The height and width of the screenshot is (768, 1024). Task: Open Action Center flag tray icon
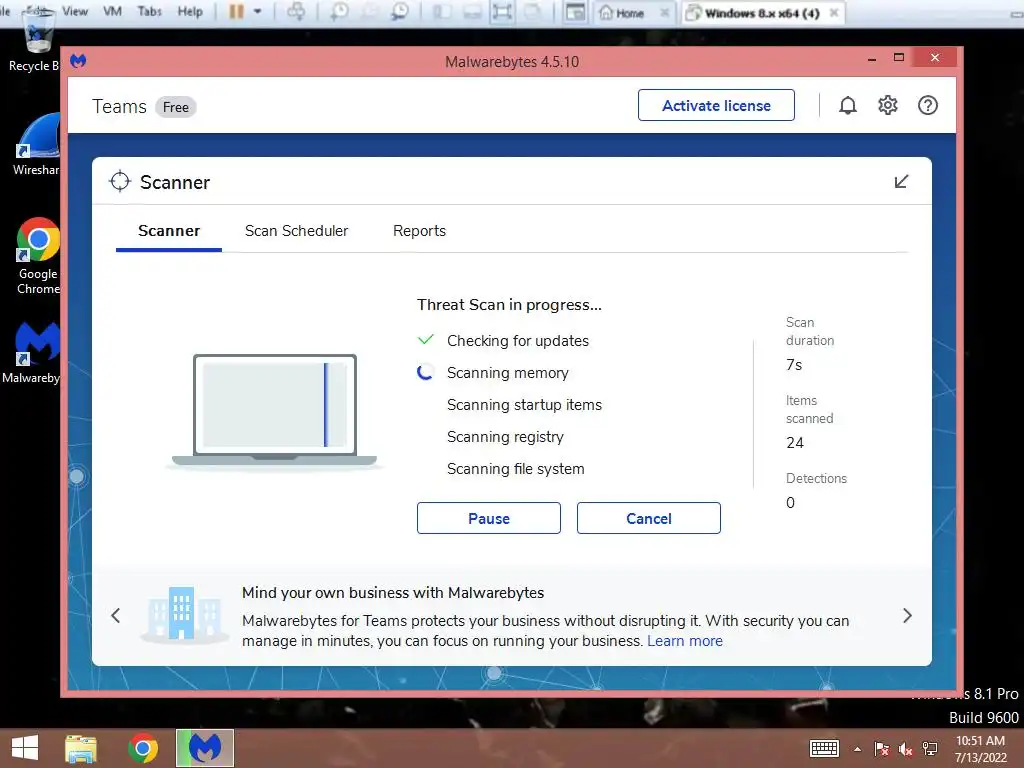881,749
